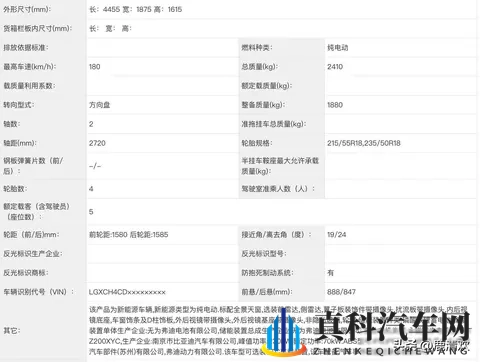Image resolution: width=480 pixels, height=362 pixels.
Task: Select the 外形尺寸(mm) label
Action: (27, 9)
